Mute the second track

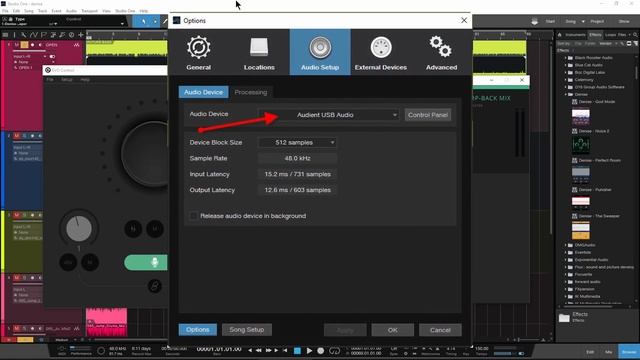(17, 136)
